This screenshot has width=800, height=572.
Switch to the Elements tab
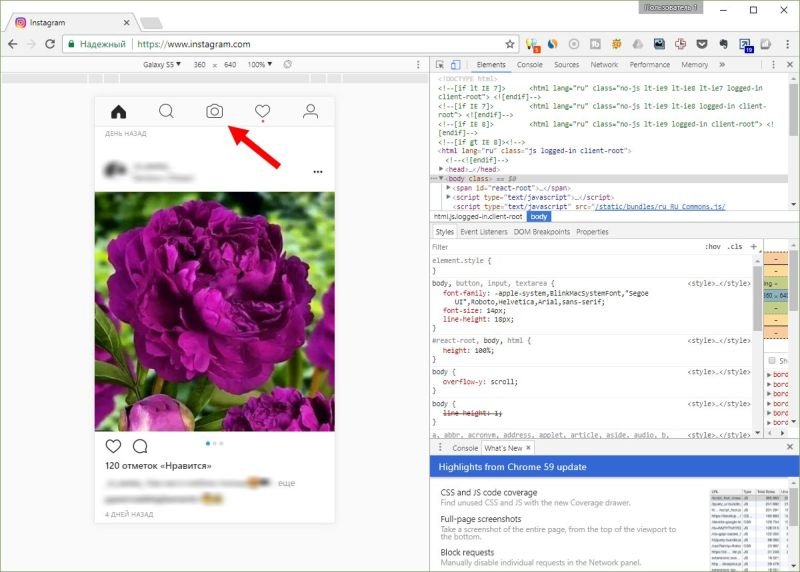tap(491, 65)
